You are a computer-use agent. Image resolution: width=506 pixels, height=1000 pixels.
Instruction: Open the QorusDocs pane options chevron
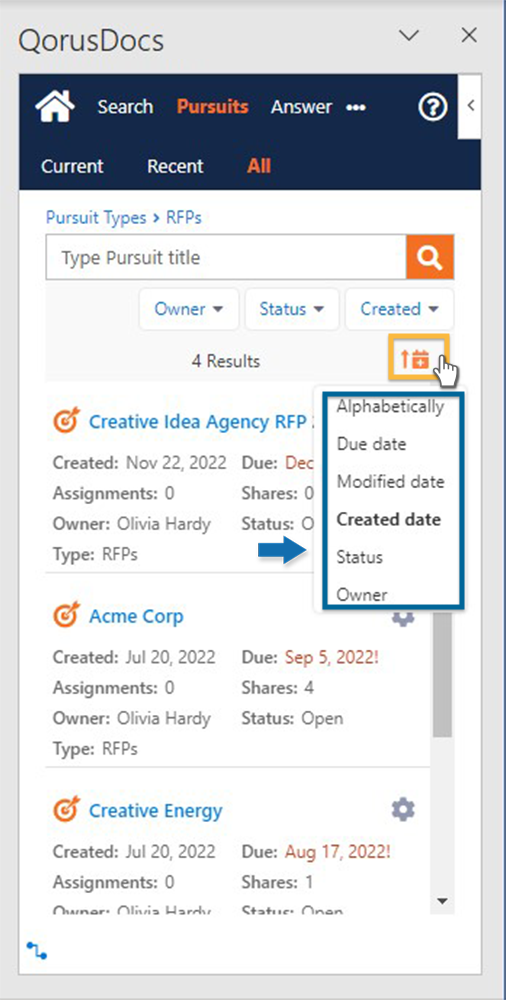[x=408, y=35]
